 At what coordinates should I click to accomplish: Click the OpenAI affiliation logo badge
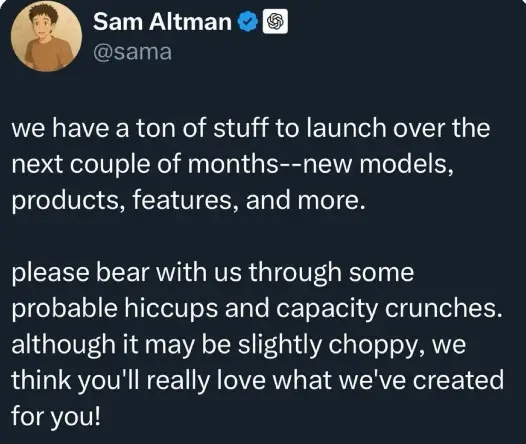click(275, 22)
